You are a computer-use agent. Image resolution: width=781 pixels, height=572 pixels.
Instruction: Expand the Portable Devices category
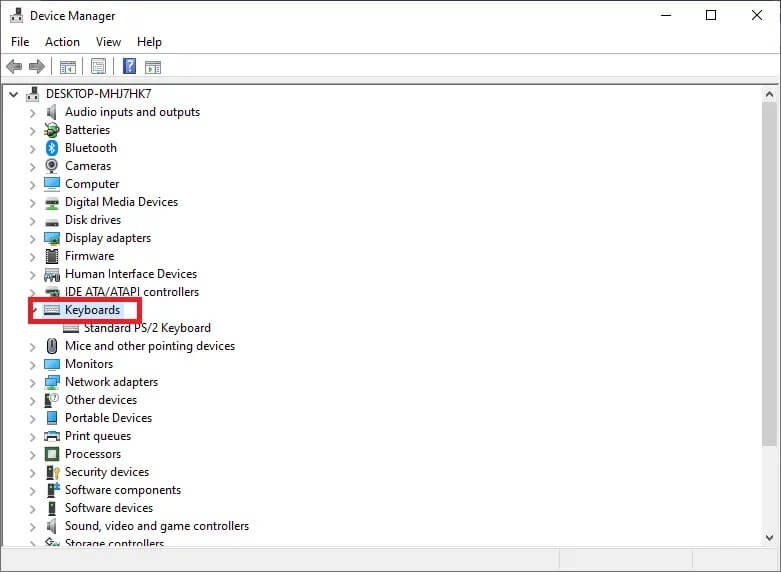[33, 419]
